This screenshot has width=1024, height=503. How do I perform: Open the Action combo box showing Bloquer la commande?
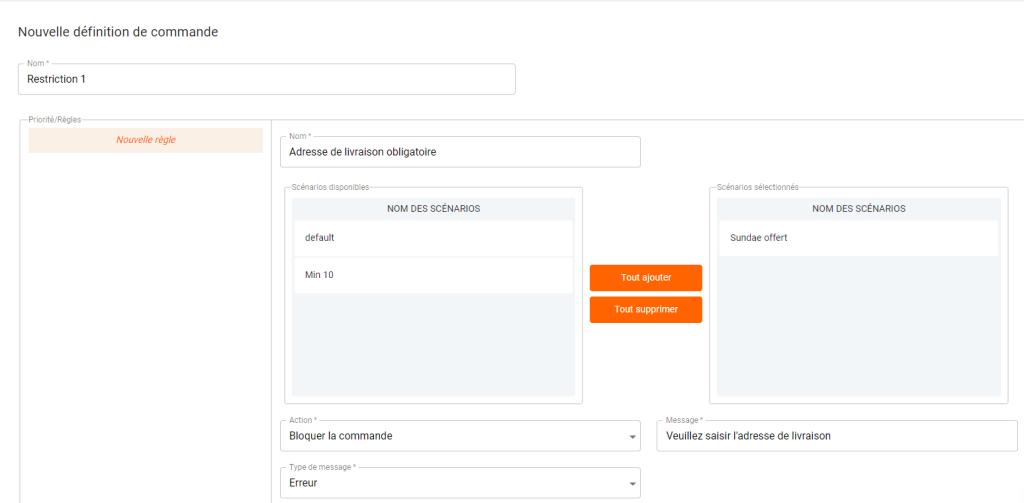tap(460, 436)
